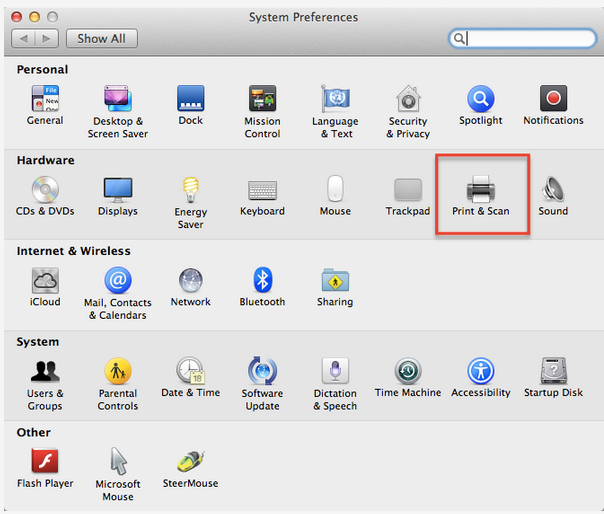Open Dictation & Speech preferences
The height and width of the screenshot is (514, 604).
point(335,372)
